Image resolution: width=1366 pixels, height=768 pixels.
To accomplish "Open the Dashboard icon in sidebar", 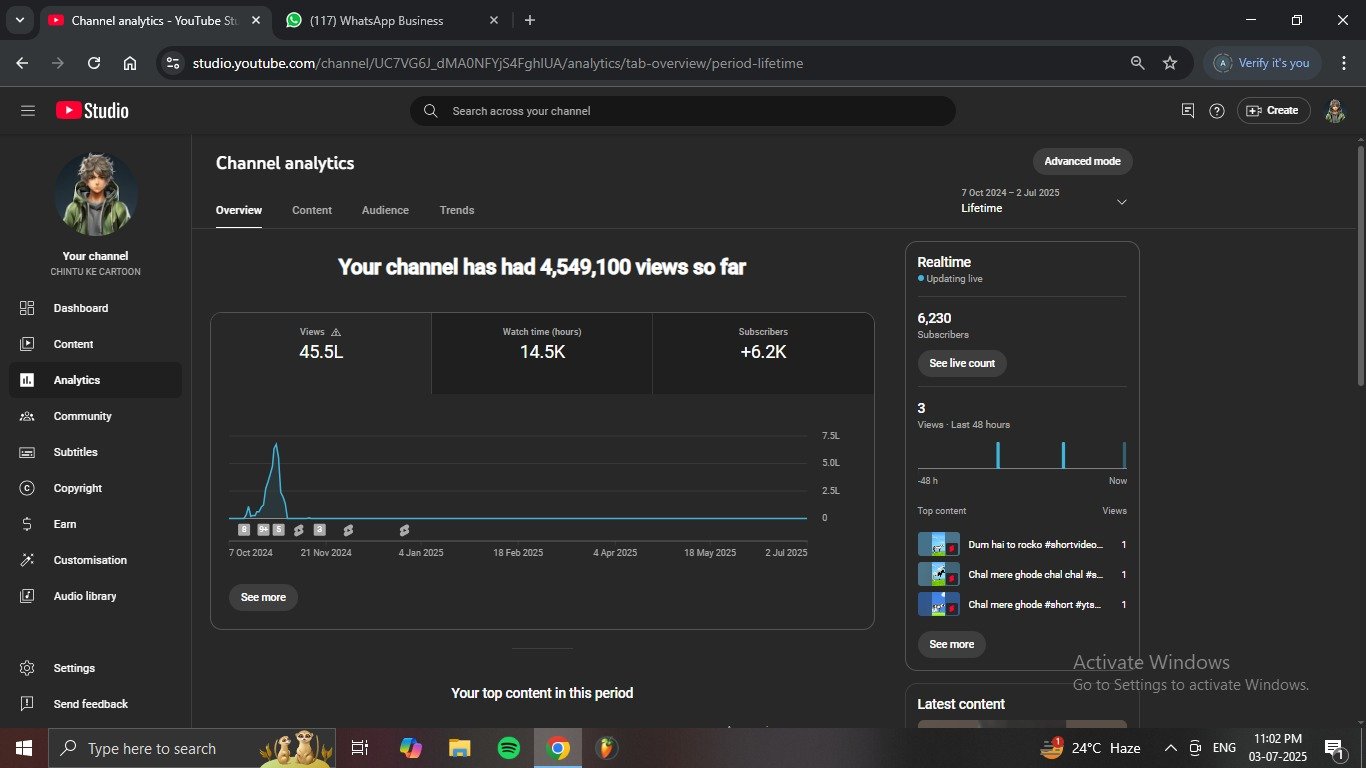I will [27, 308].
